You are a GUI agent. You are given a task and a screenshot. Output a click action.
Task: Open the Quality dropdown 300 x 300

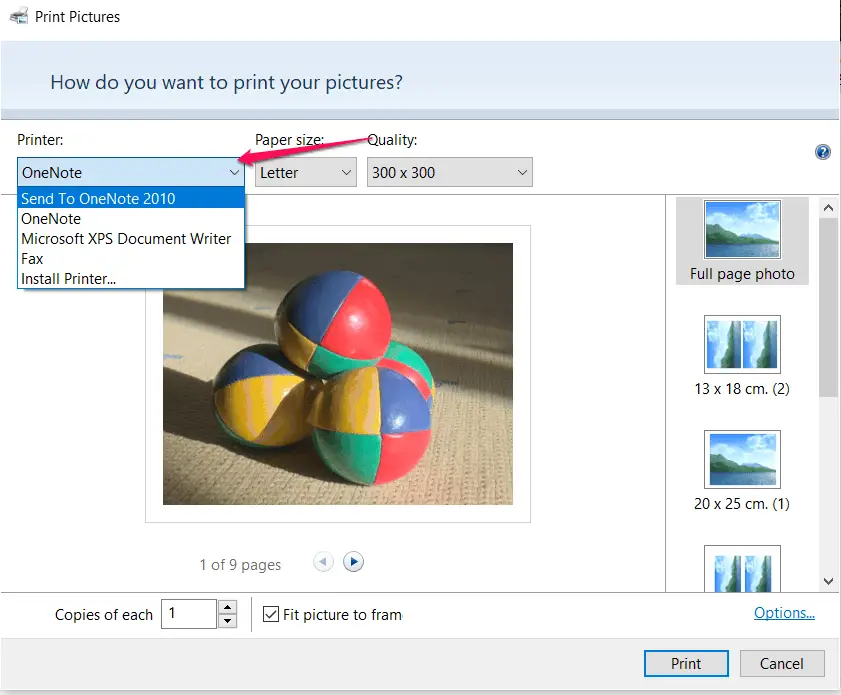449,172
